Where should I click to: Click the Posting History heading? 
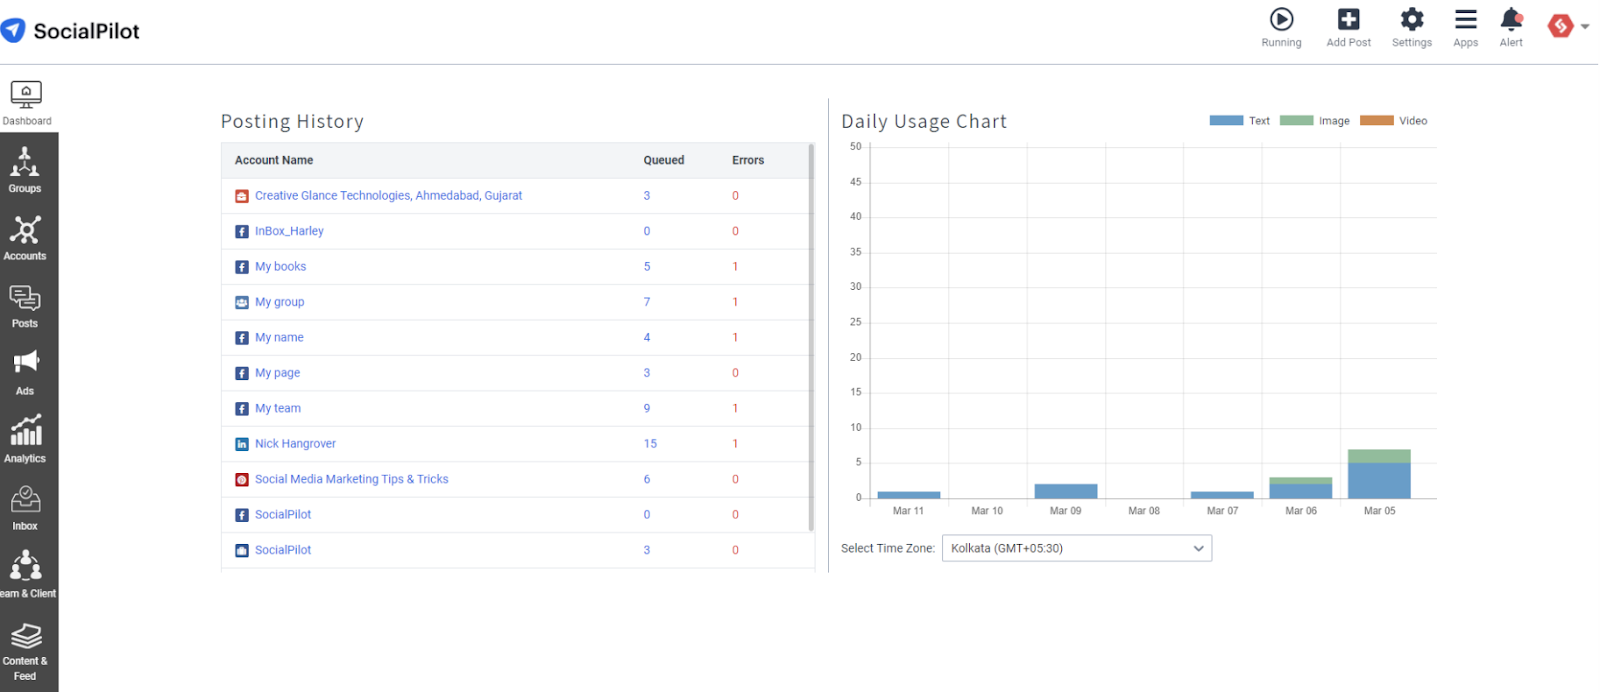(292, 122)
